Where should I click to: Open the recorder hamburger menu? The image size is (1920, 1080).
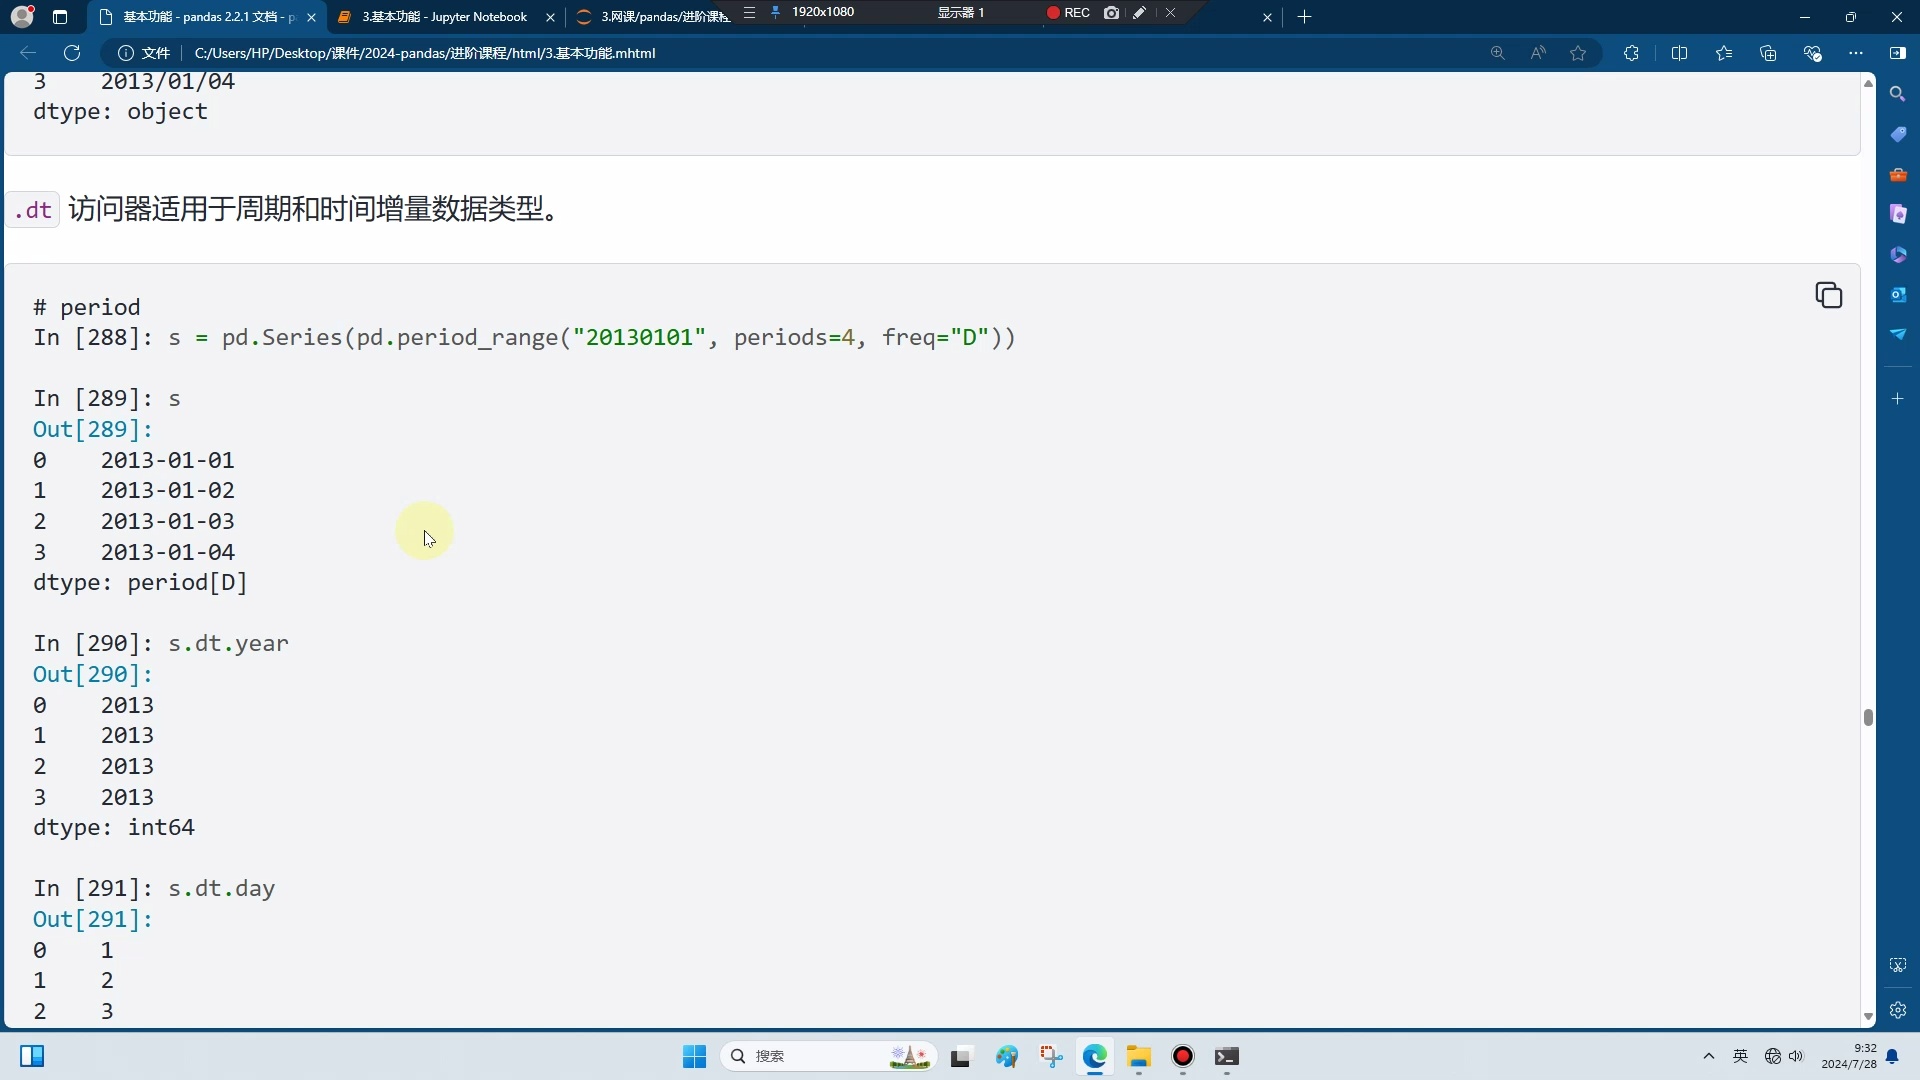click(x=751, y=13)
